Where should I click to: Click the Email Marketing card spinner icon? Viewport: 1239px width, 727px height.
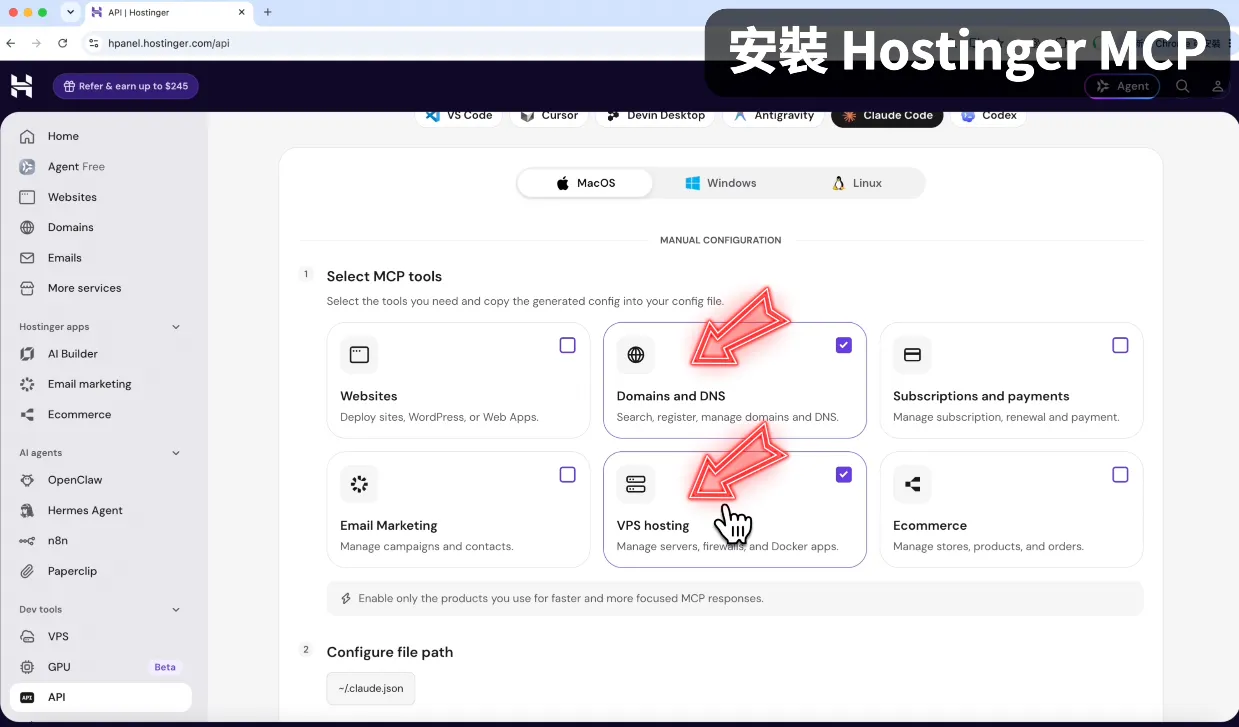click(x=359, y=484)
